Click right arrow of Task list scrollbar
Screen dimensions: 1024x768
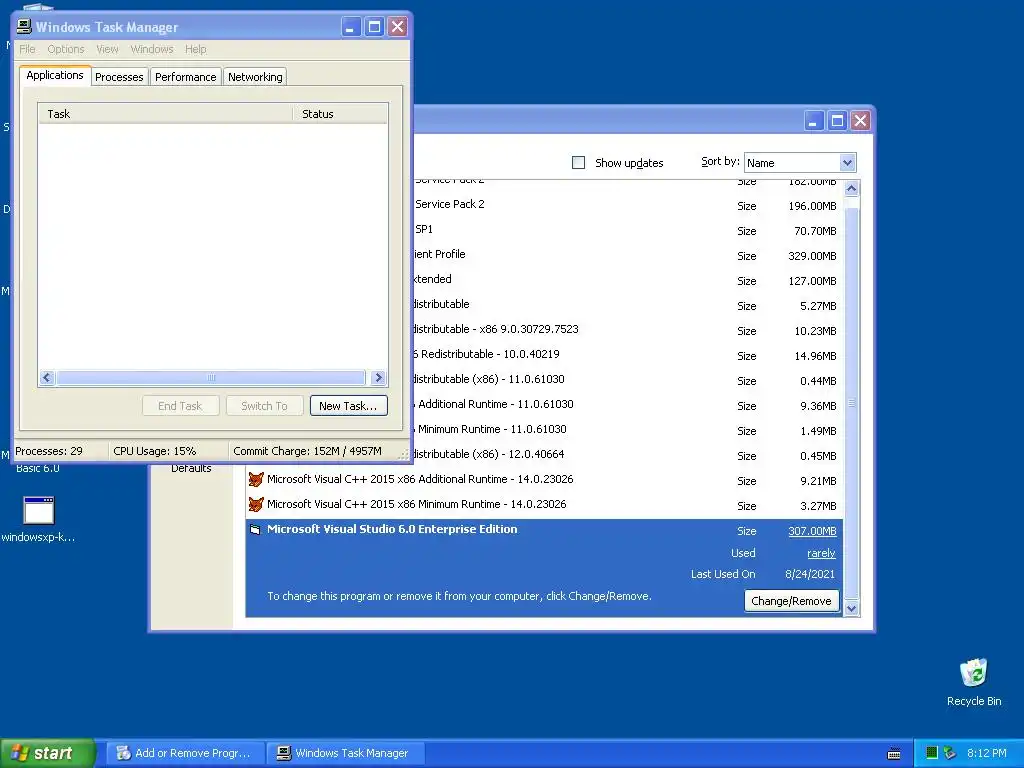click(378, 377)
